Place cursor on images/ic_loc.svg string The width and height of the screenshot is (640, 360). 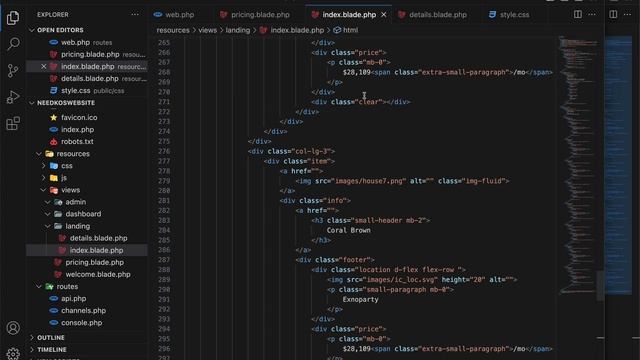[x=402, y=280]
